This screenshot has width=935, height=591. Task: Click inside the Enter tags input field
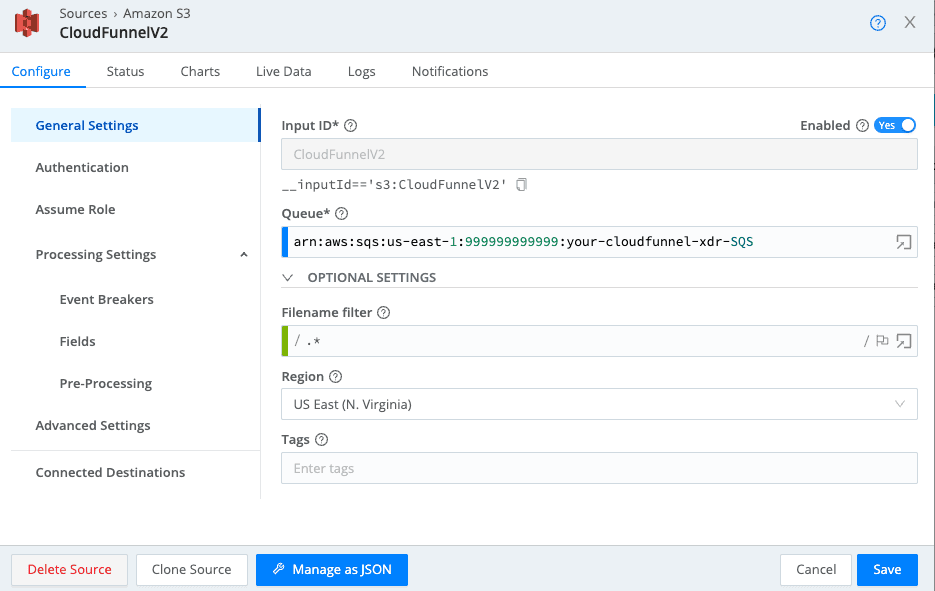(x=598, y=467)
